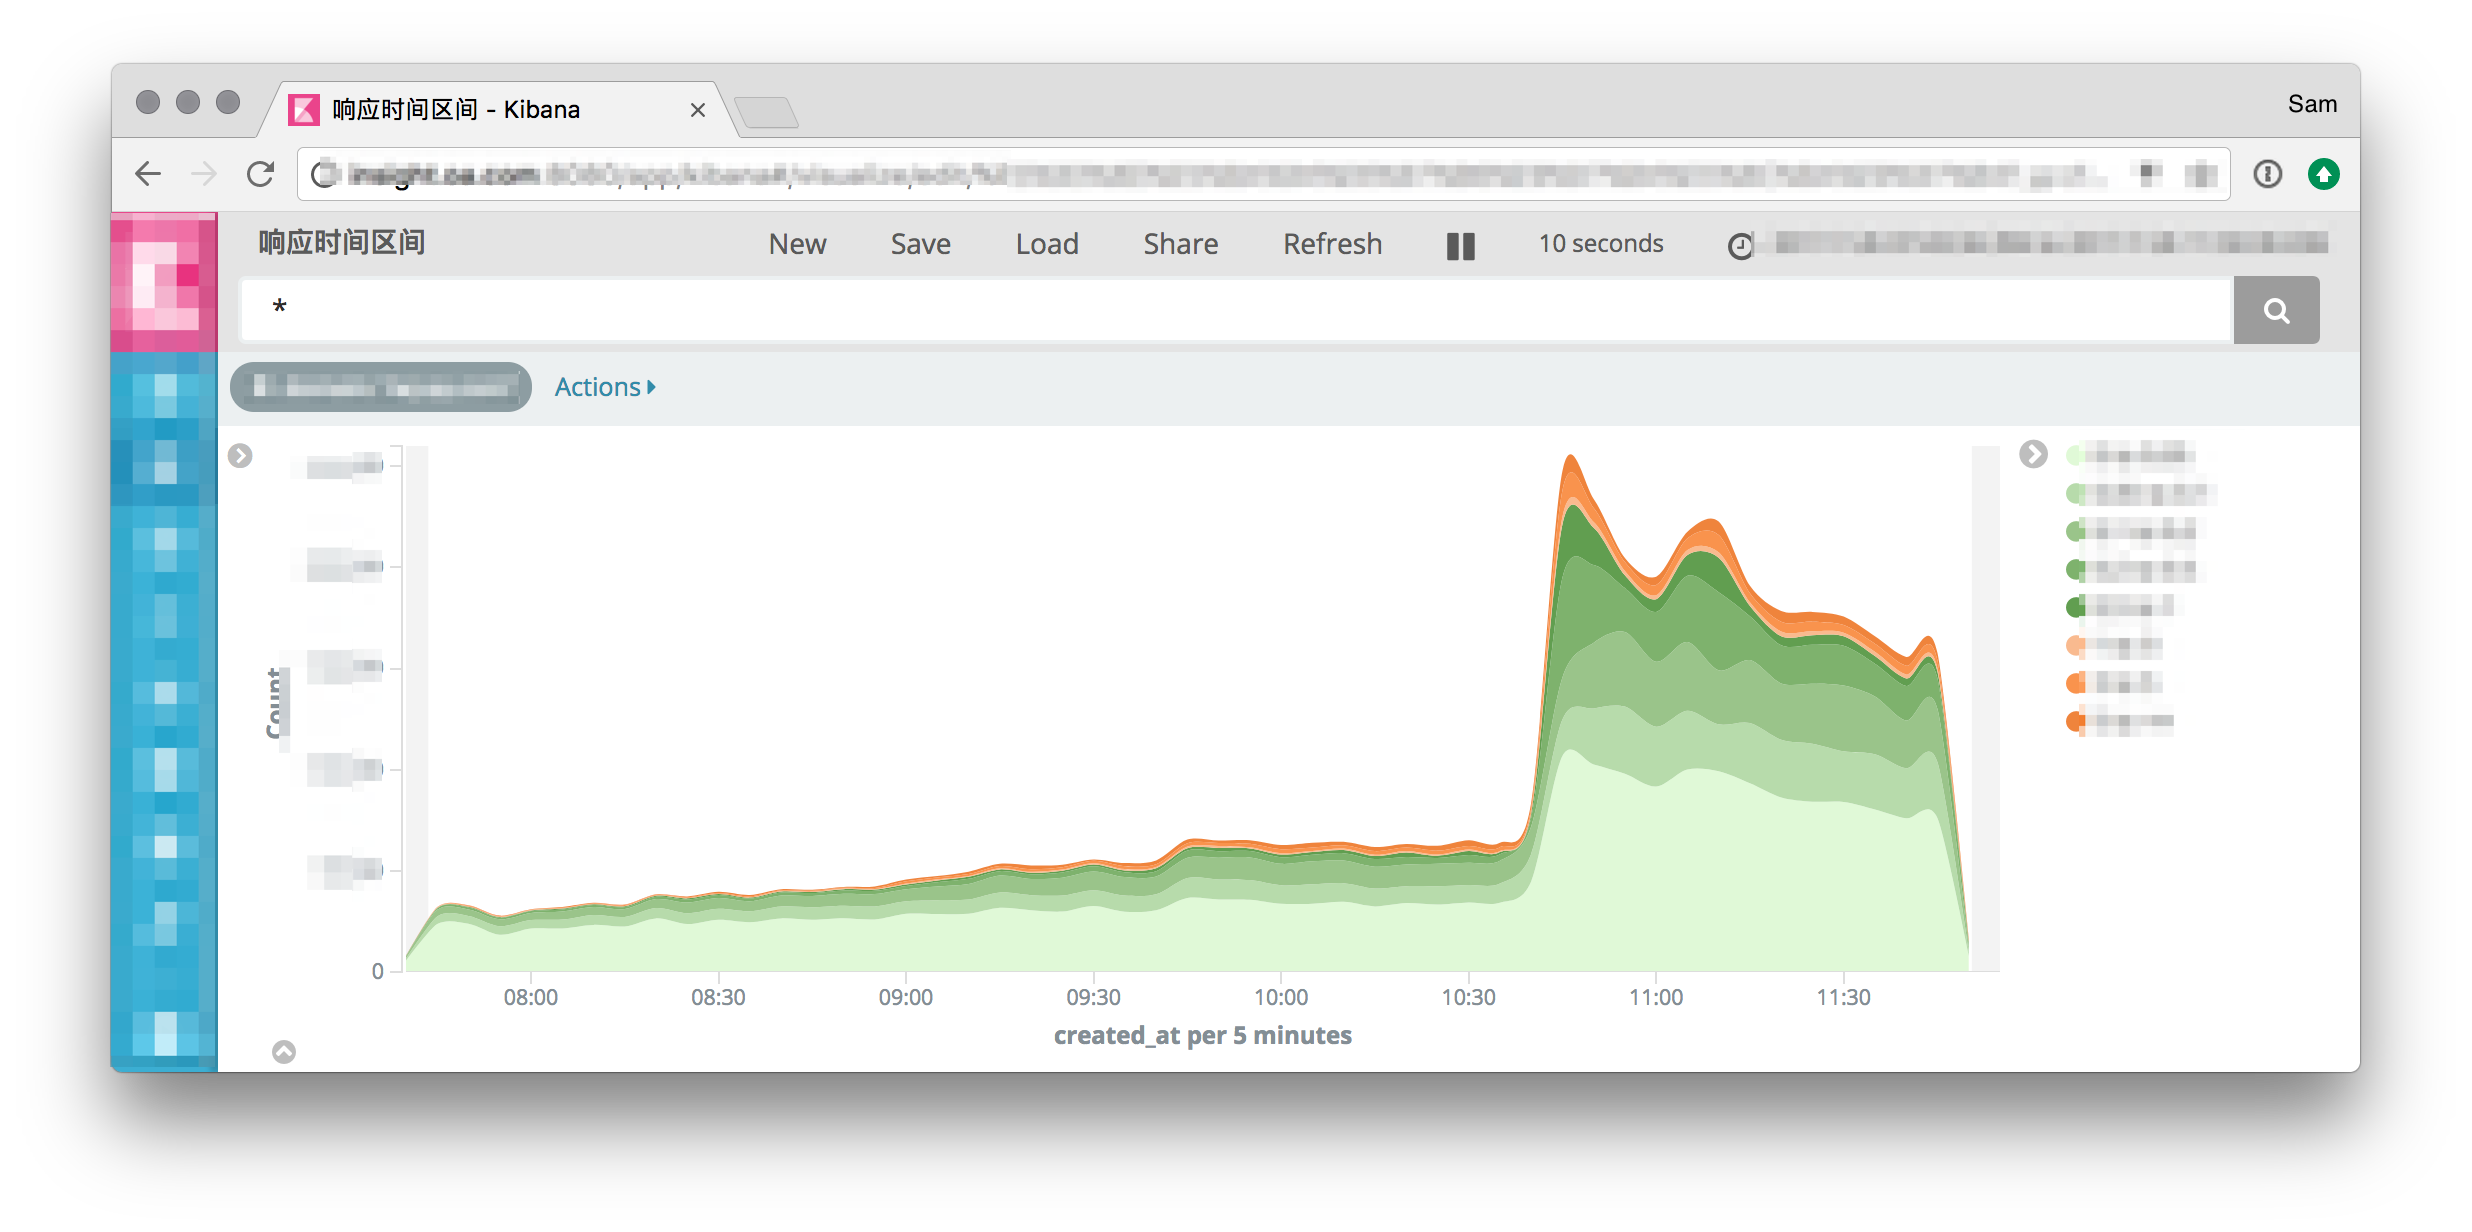The height and width of the screenshot is (1232, 2472).
Task: Open the password manager extension icon
Action: tap(2267, 174)
